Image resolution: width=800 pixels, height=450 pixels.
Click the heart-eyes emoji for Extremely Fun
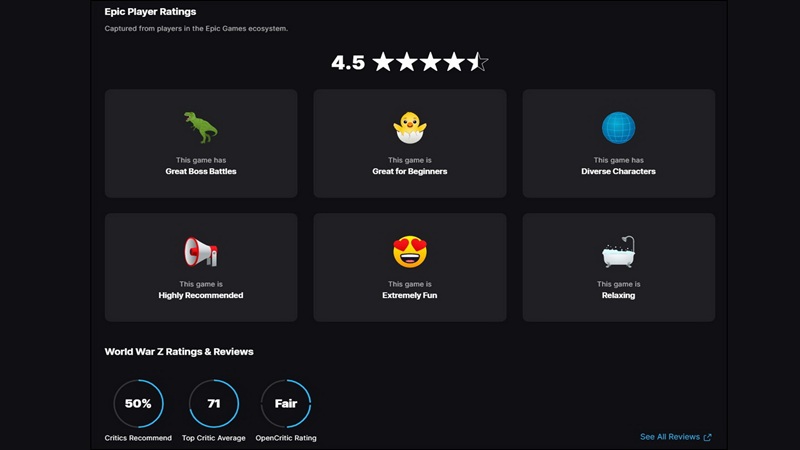point(410,252)
